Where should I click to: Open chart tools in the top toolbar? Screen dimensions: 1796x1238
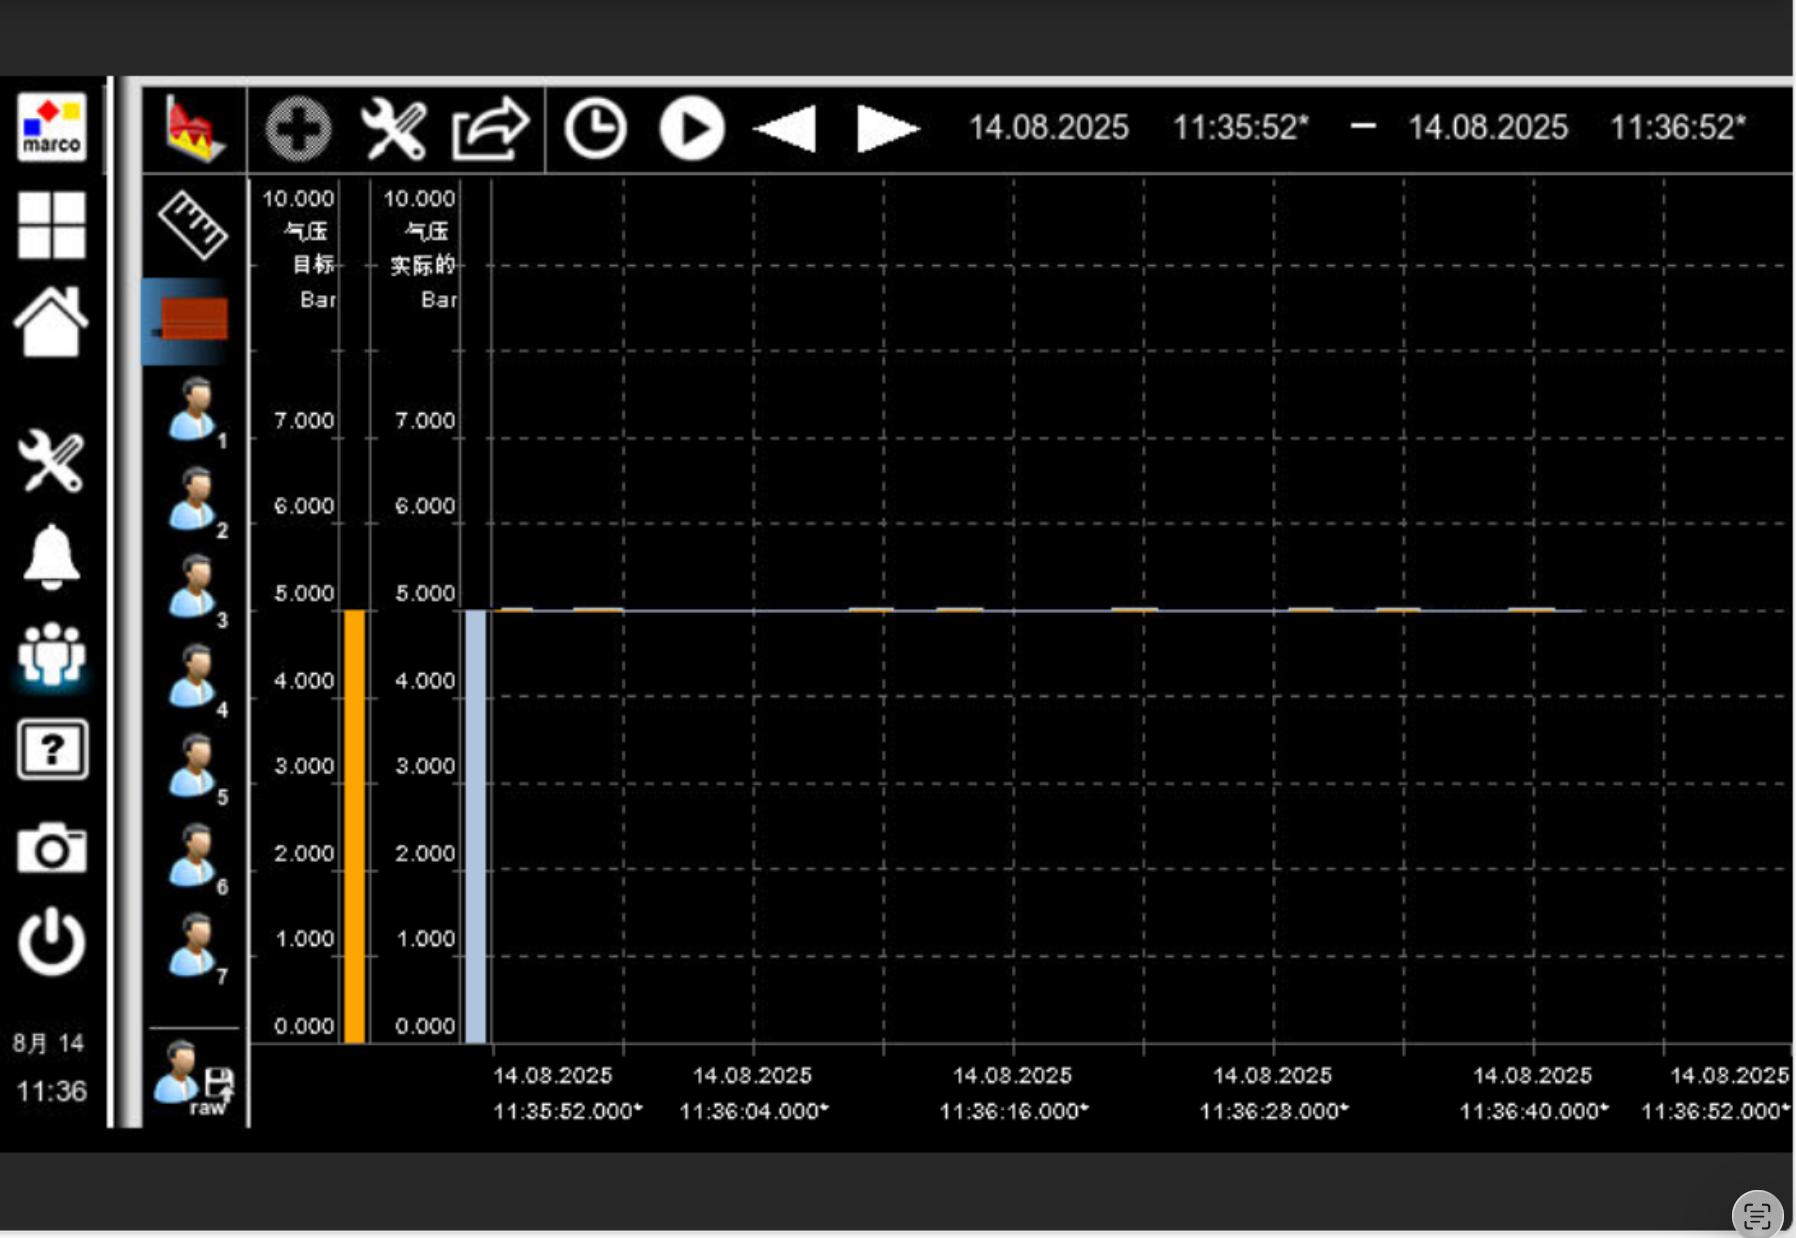pyautogui.click(x=393, y=129)
